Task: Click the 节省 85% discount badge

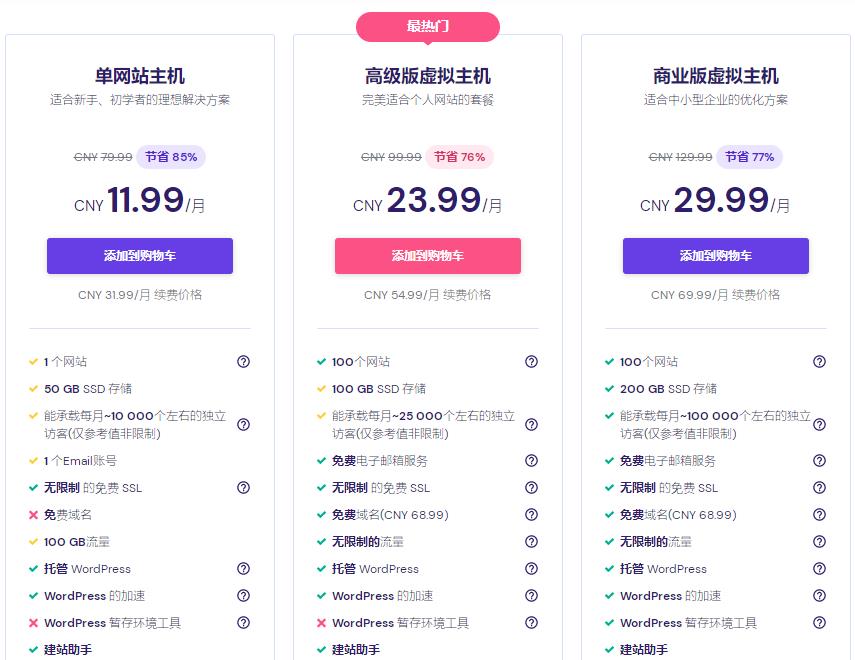Action: [171, 157]
